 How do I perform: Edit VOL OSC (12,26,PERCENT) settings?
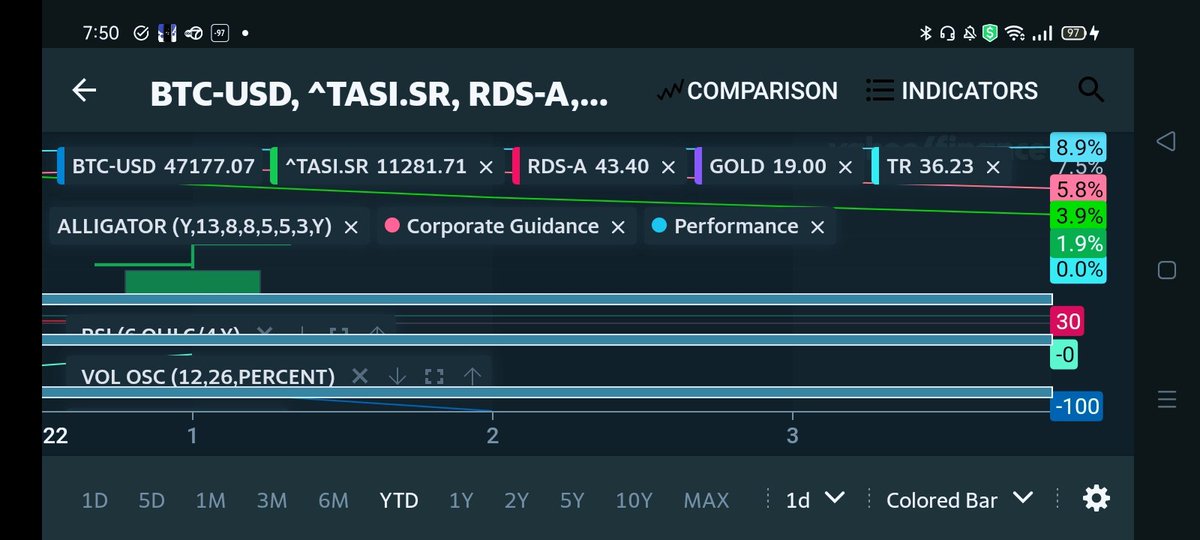point(208,377)
